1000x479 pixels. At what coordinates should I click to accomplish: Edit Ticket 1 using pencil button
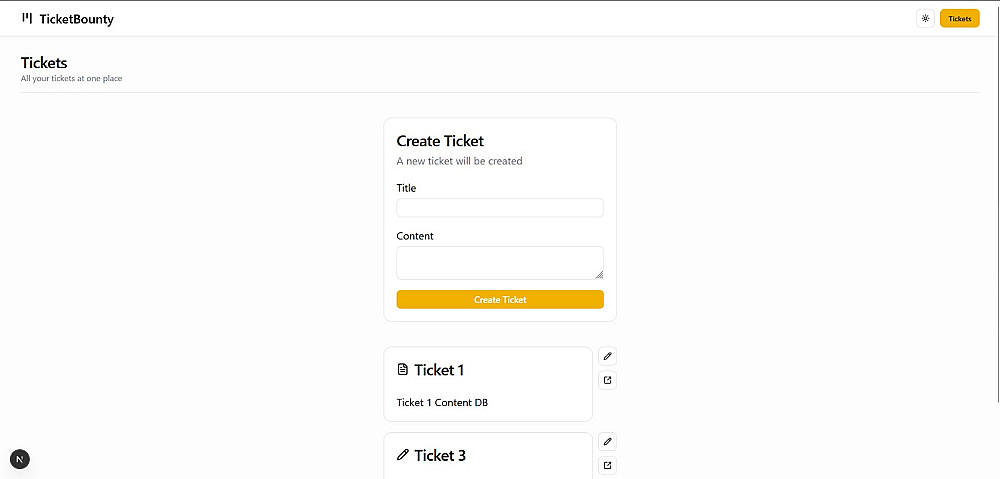click(x=607, y=356)
